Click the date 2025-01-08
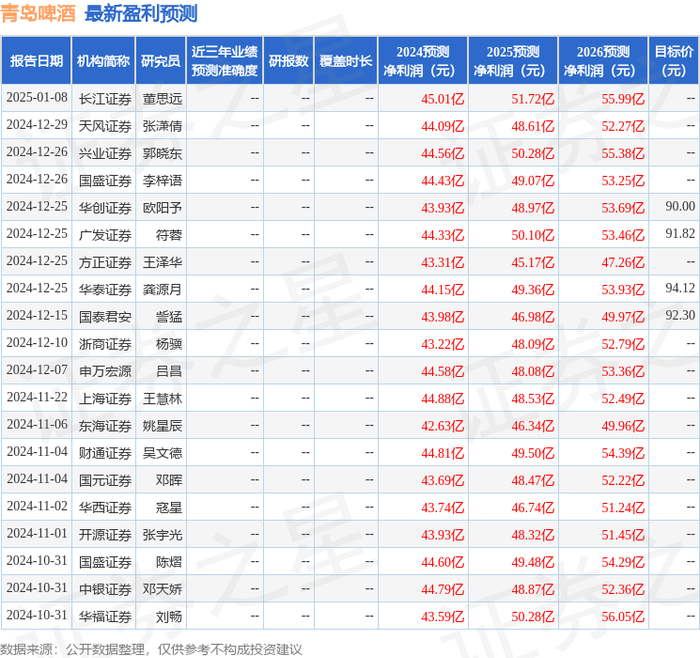700x658 pixels. tap(37, 97)
